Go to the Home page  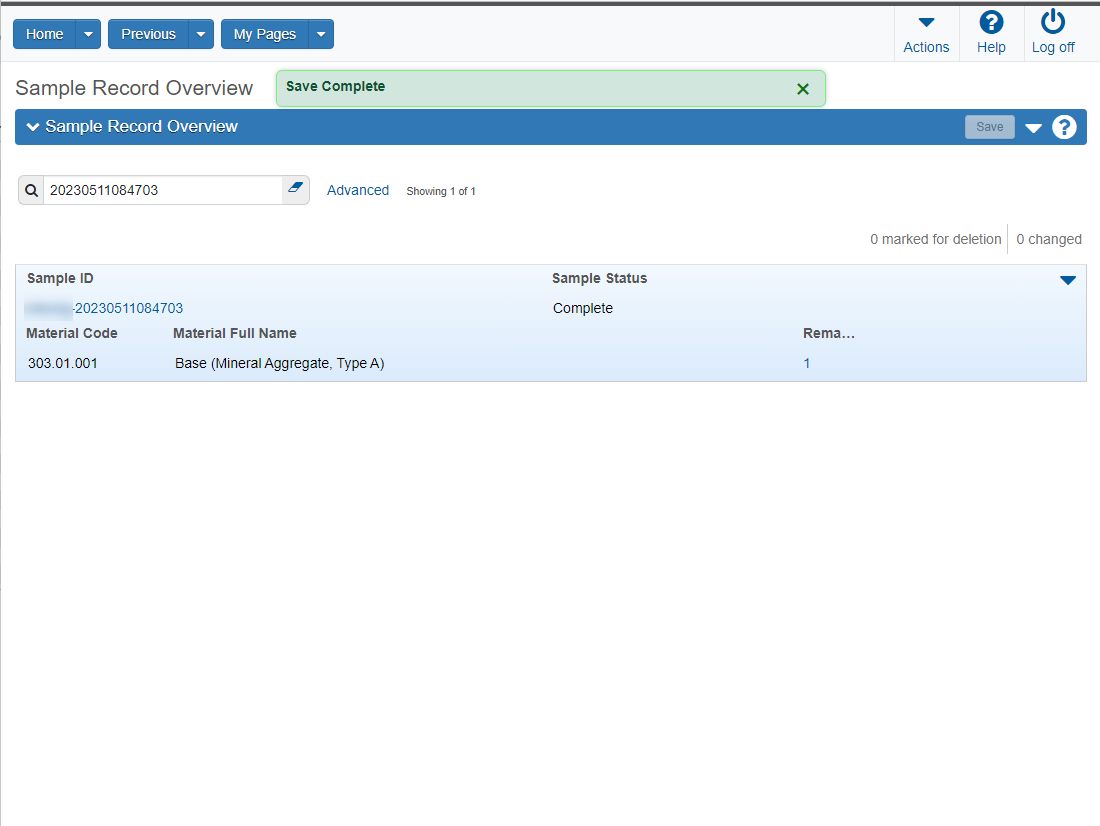[44, 34]
